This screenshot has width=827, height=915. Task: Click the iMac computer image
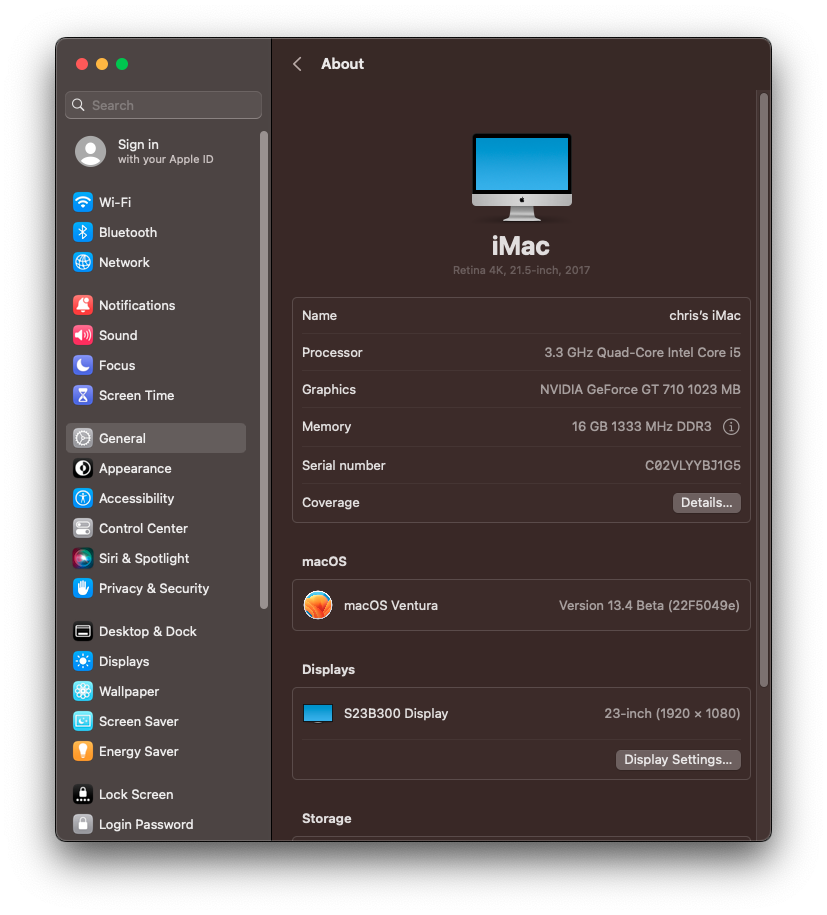pos(522,177)
